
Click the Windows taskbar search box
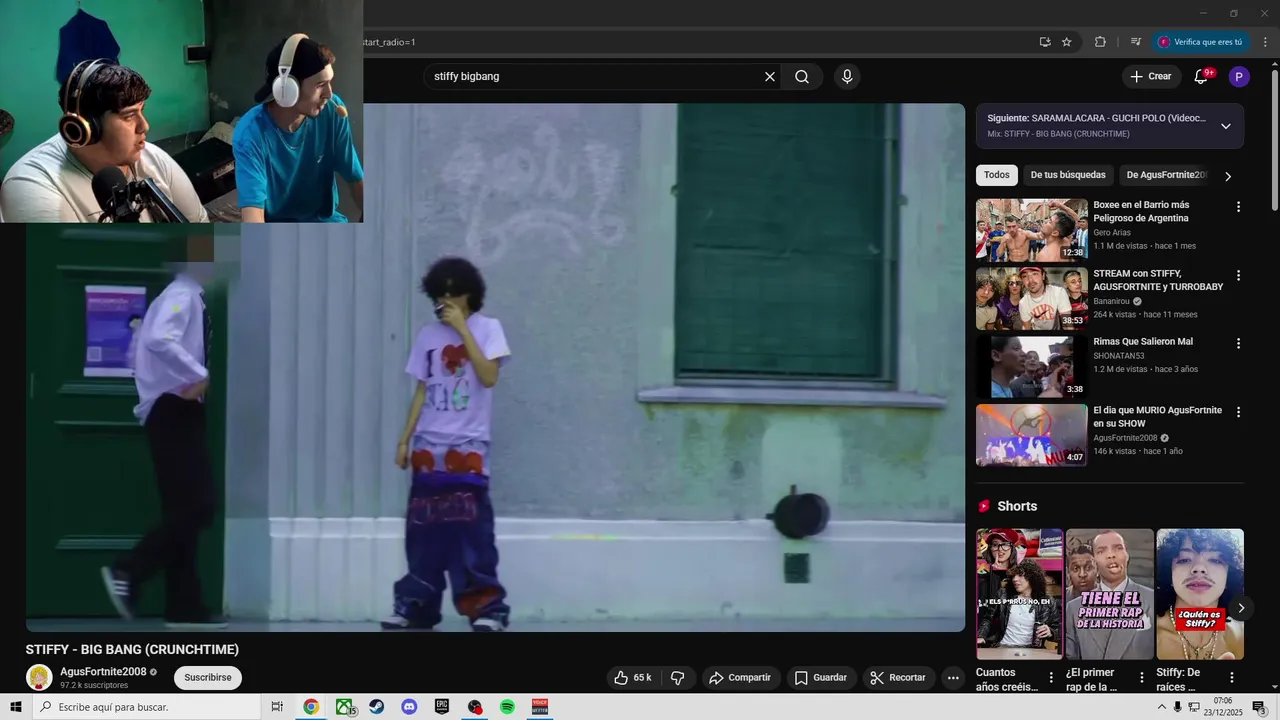146,707
